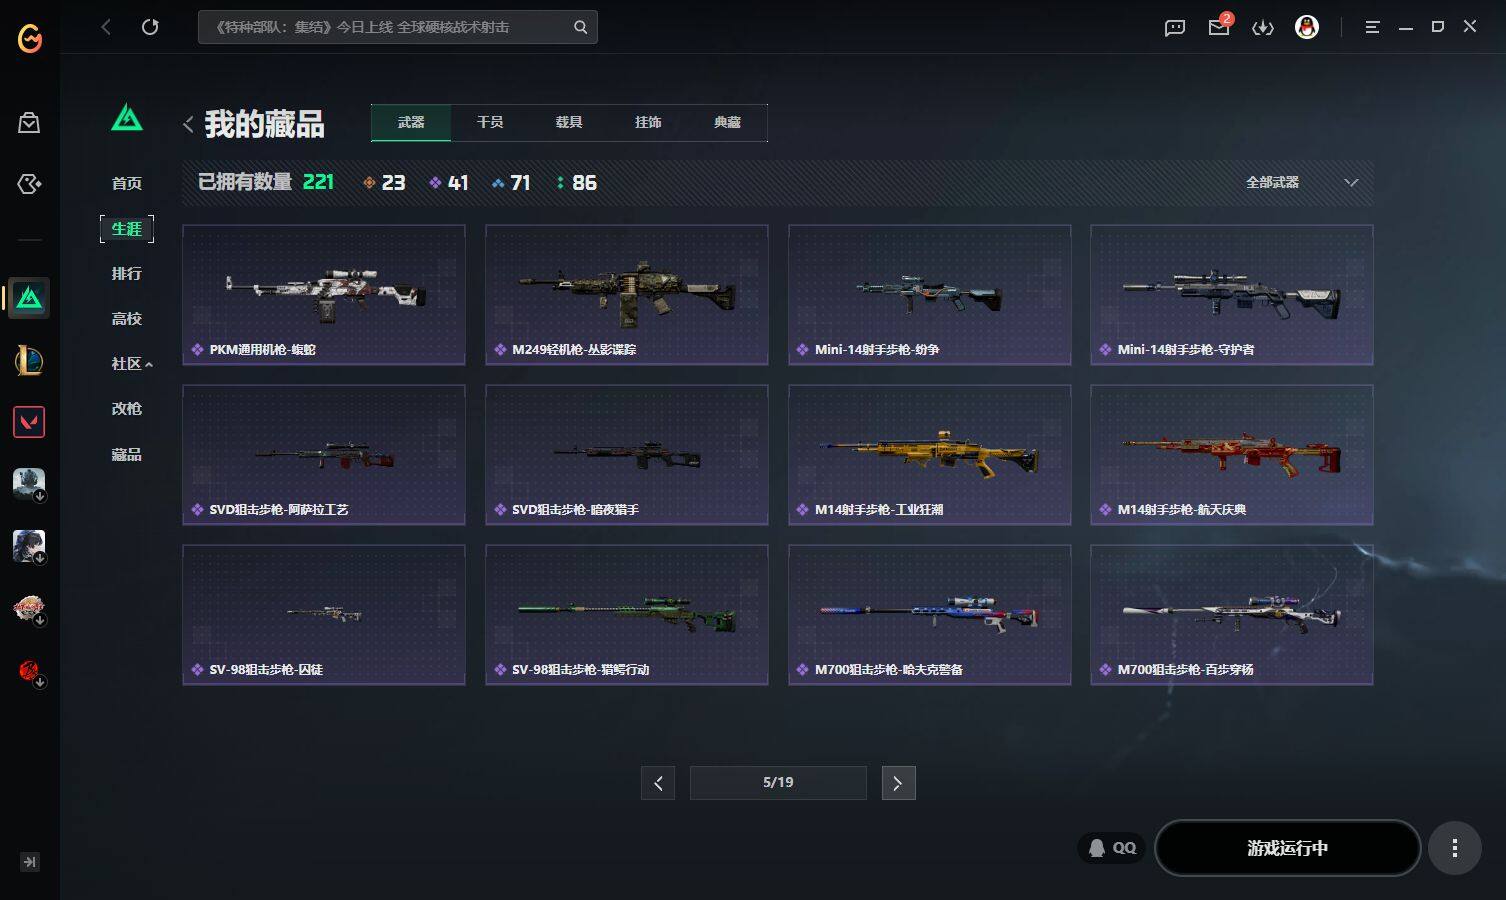This screenshot has width=1506, height=900.
Task: Open the chat messages icon
Action: pyautogui.click(x=1175, y=28)
